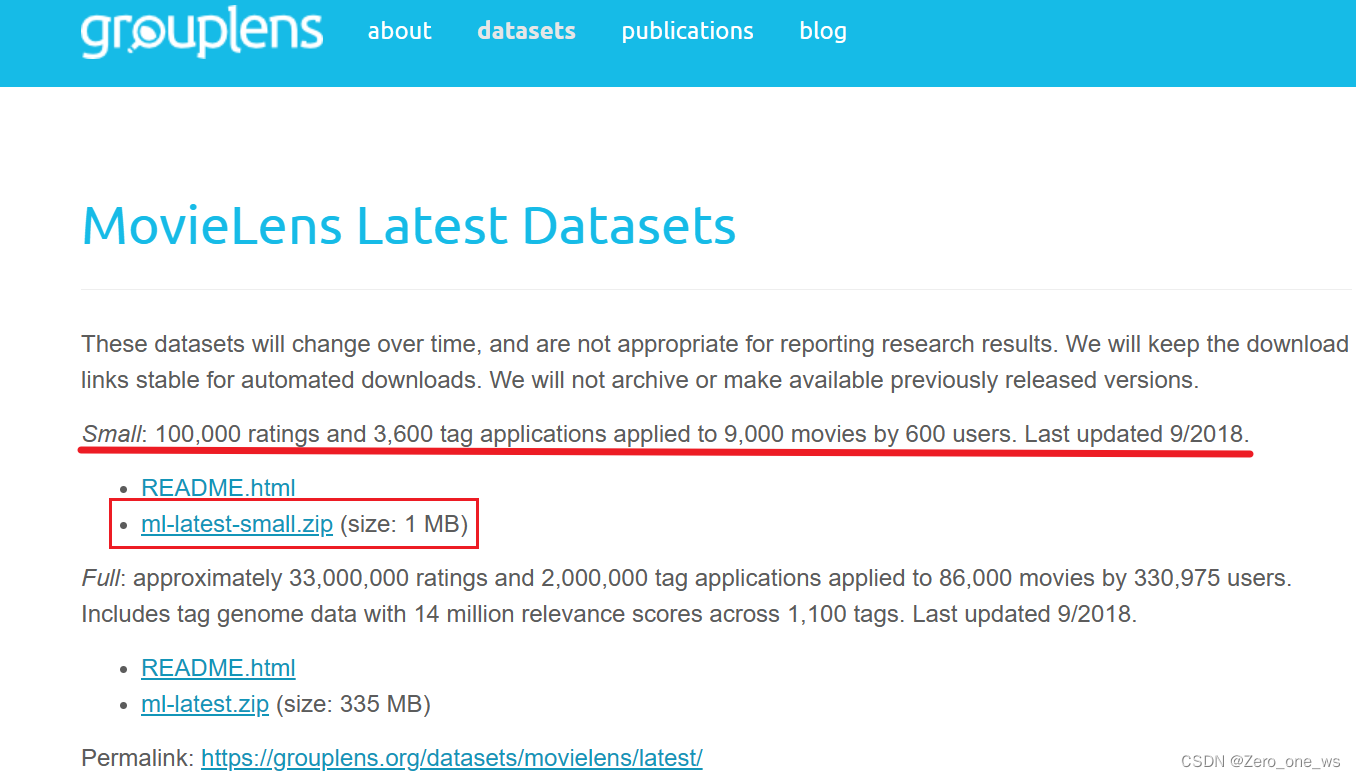1356x779 pixels.
Task: Click the italic word Small
Action: coord(112,434)
